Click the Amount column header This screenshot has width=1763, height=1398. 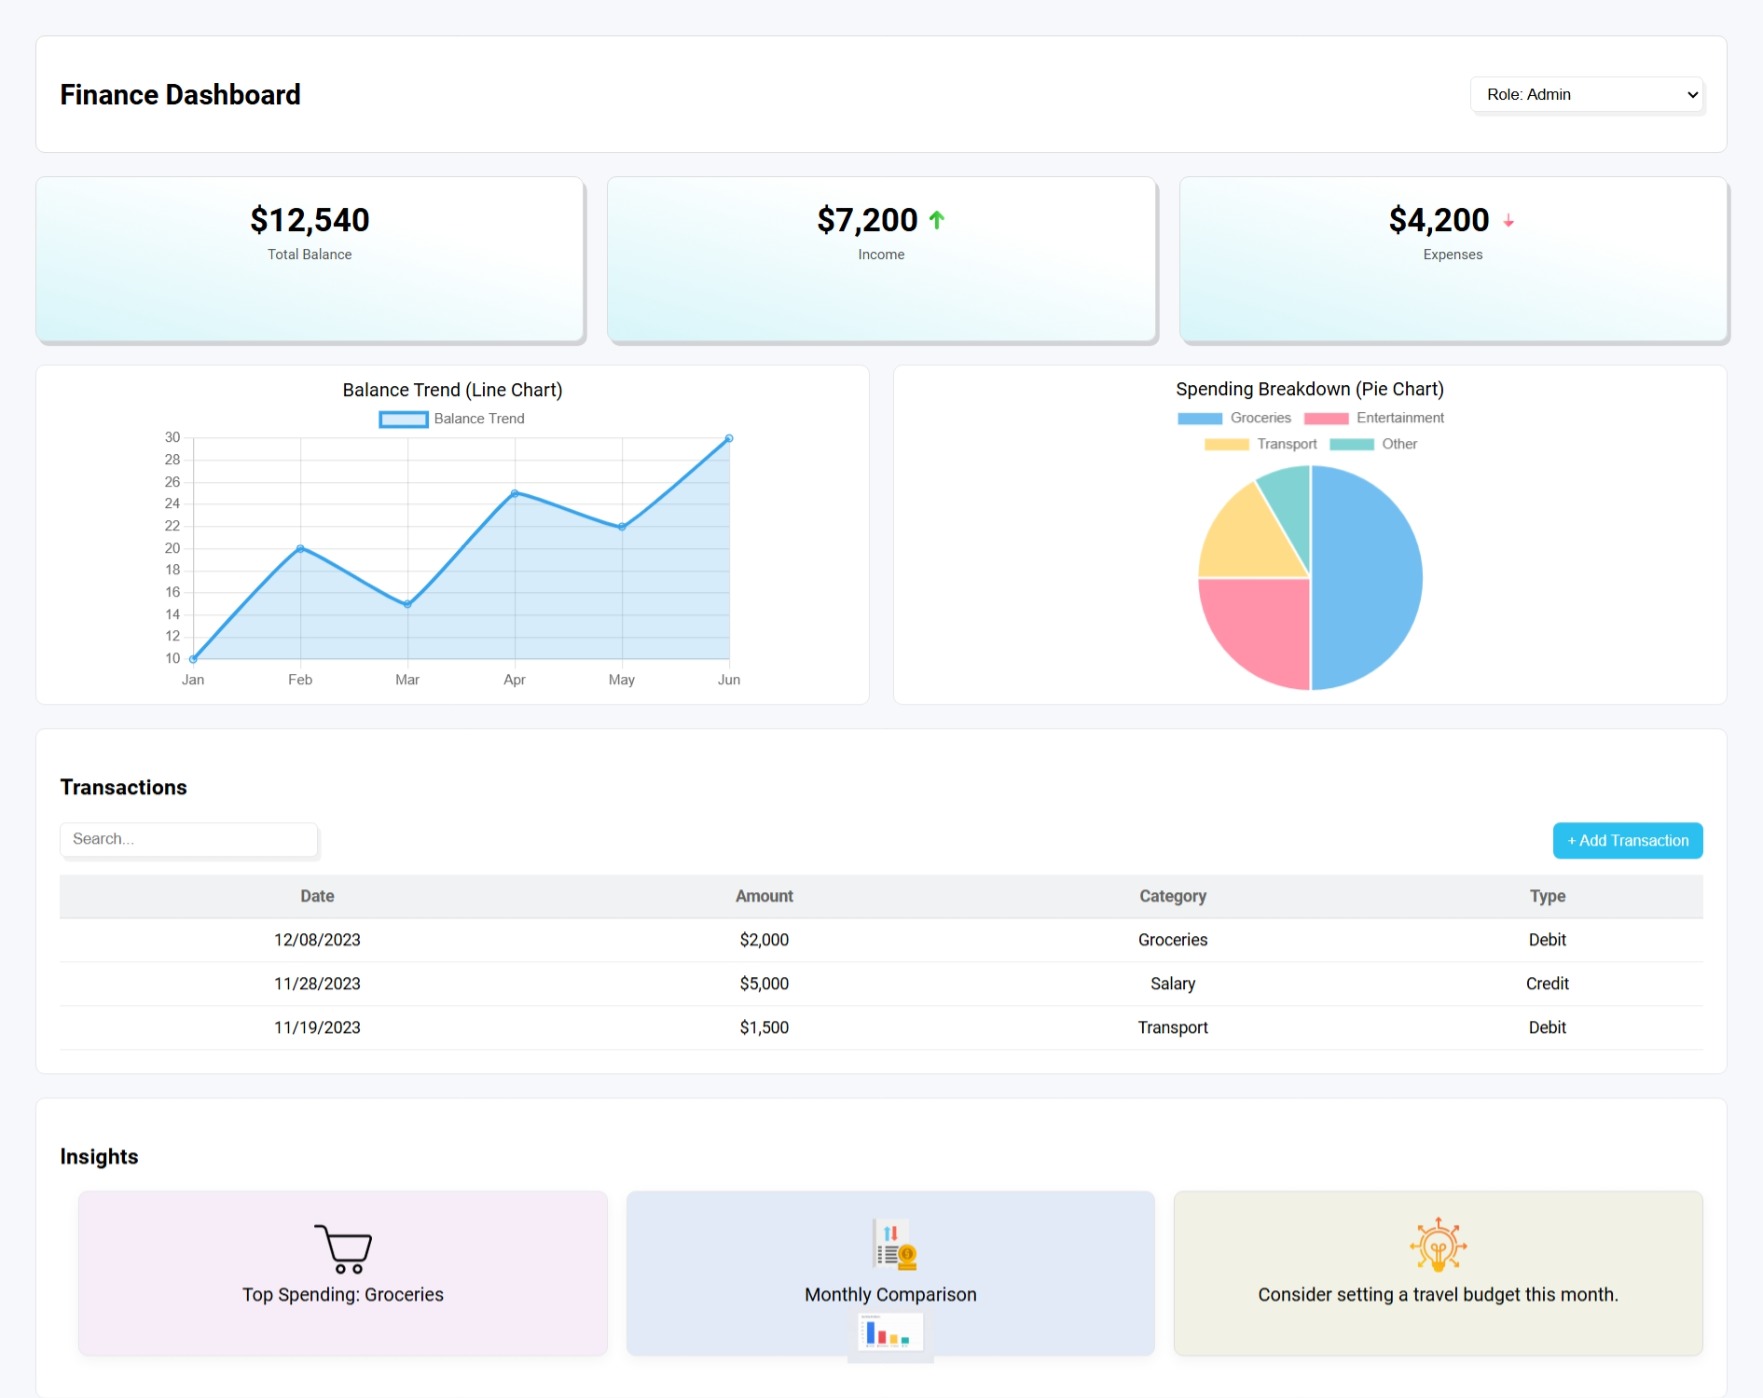pos(764,897)
